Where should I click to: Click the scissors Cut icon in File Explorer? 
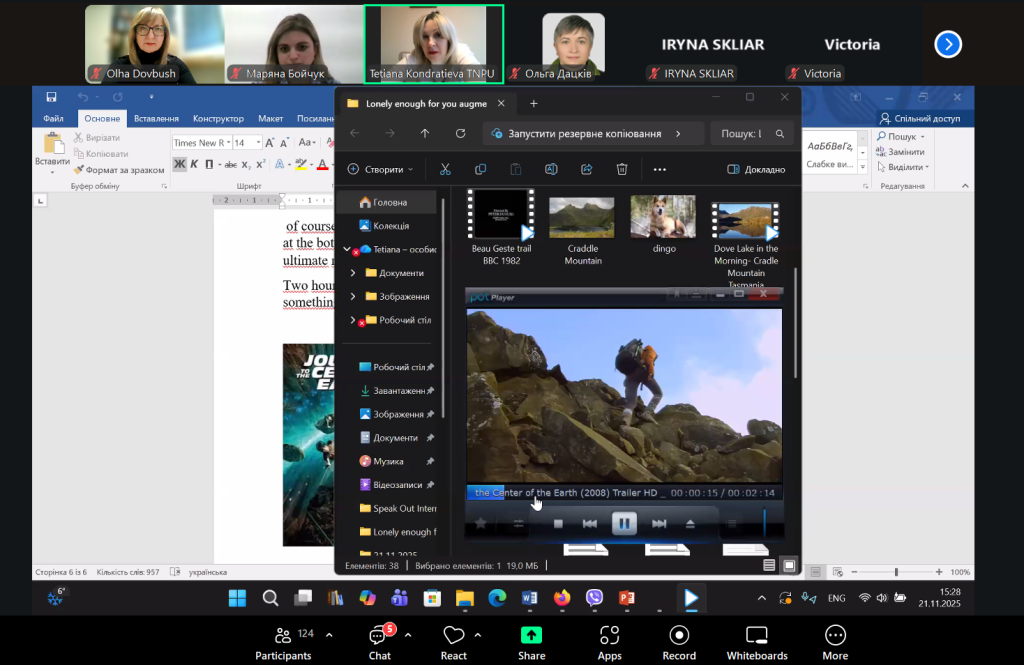point(446,170)
